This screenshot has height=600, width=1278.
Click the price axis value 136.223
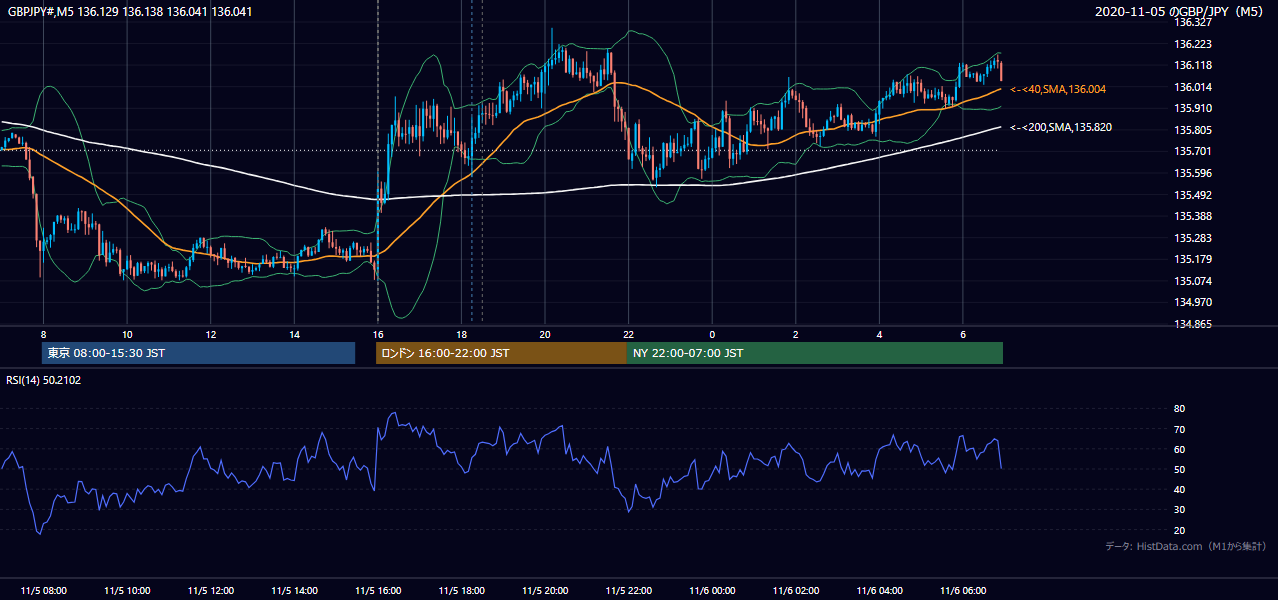pyautogui.click(x=1191, y=44)
